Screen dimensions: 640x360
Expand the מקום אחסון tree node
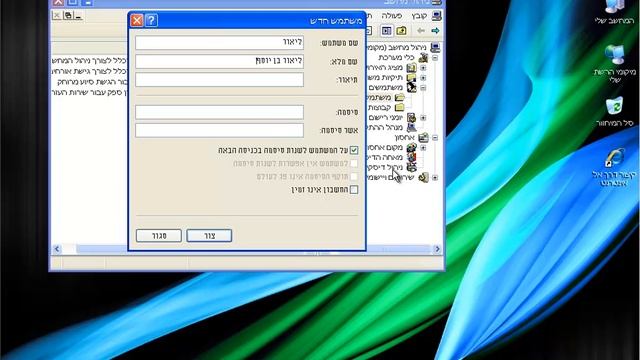pyautogui.click(x=423, y=147)
